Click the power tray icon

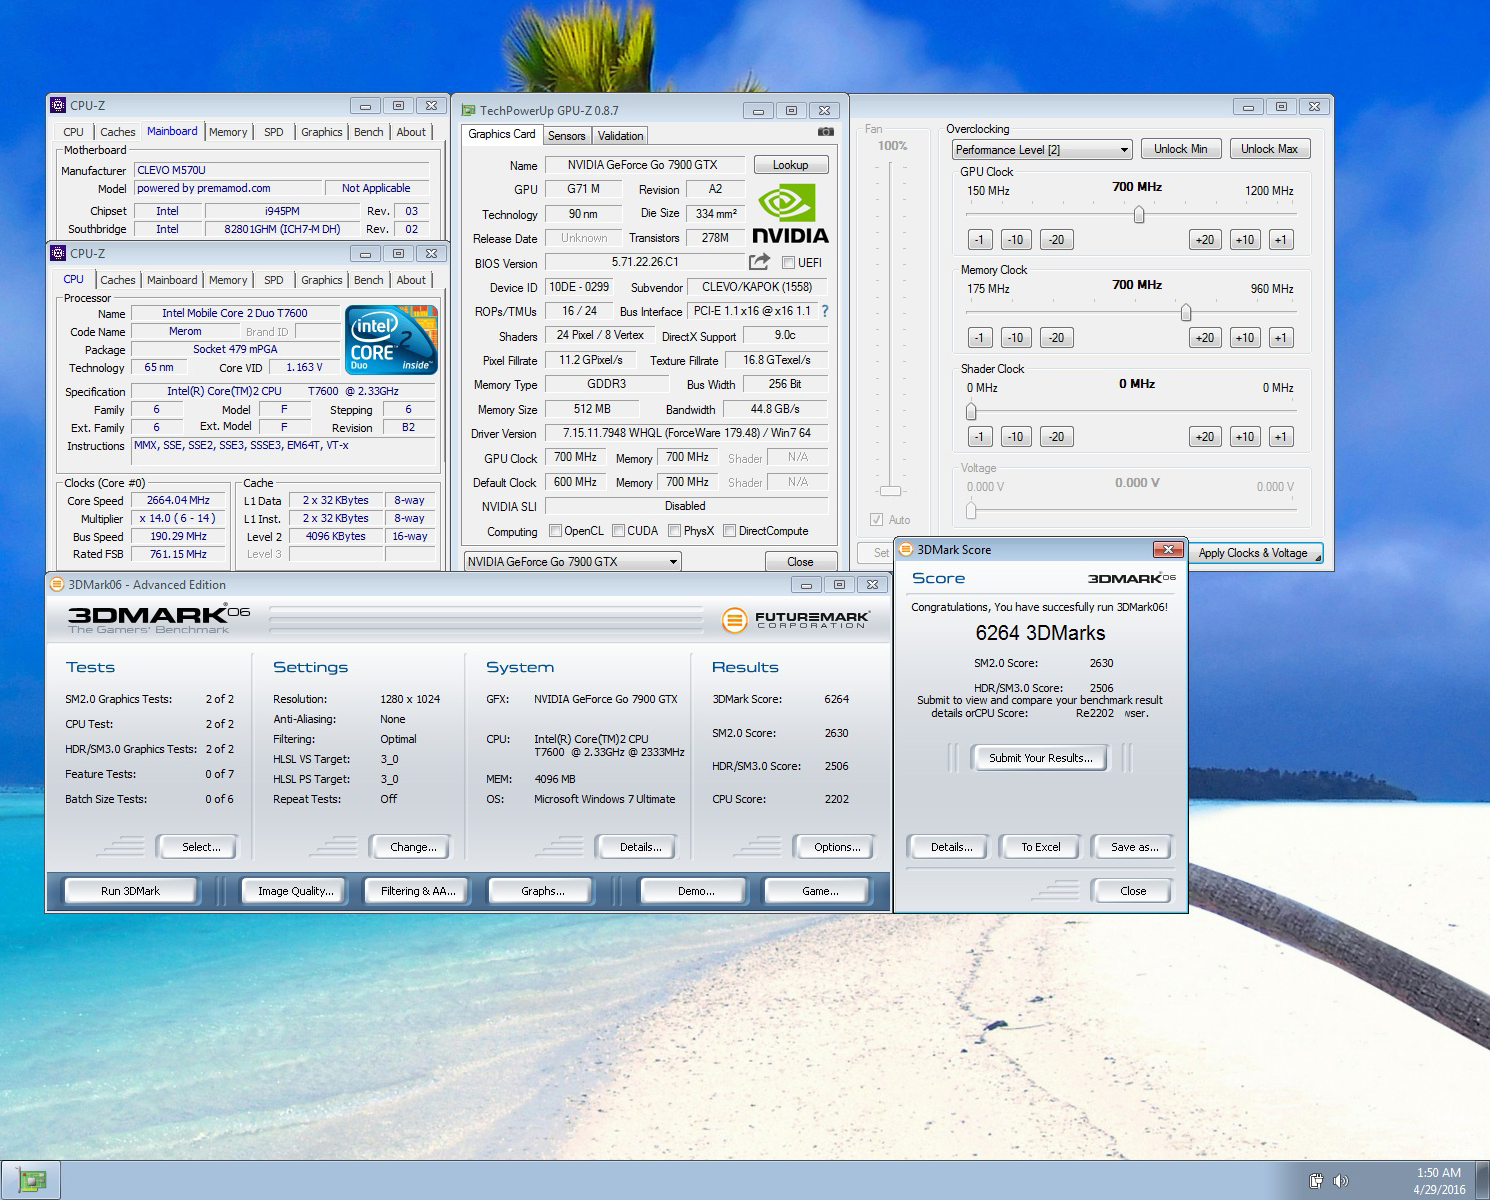pos(1317,1181)
